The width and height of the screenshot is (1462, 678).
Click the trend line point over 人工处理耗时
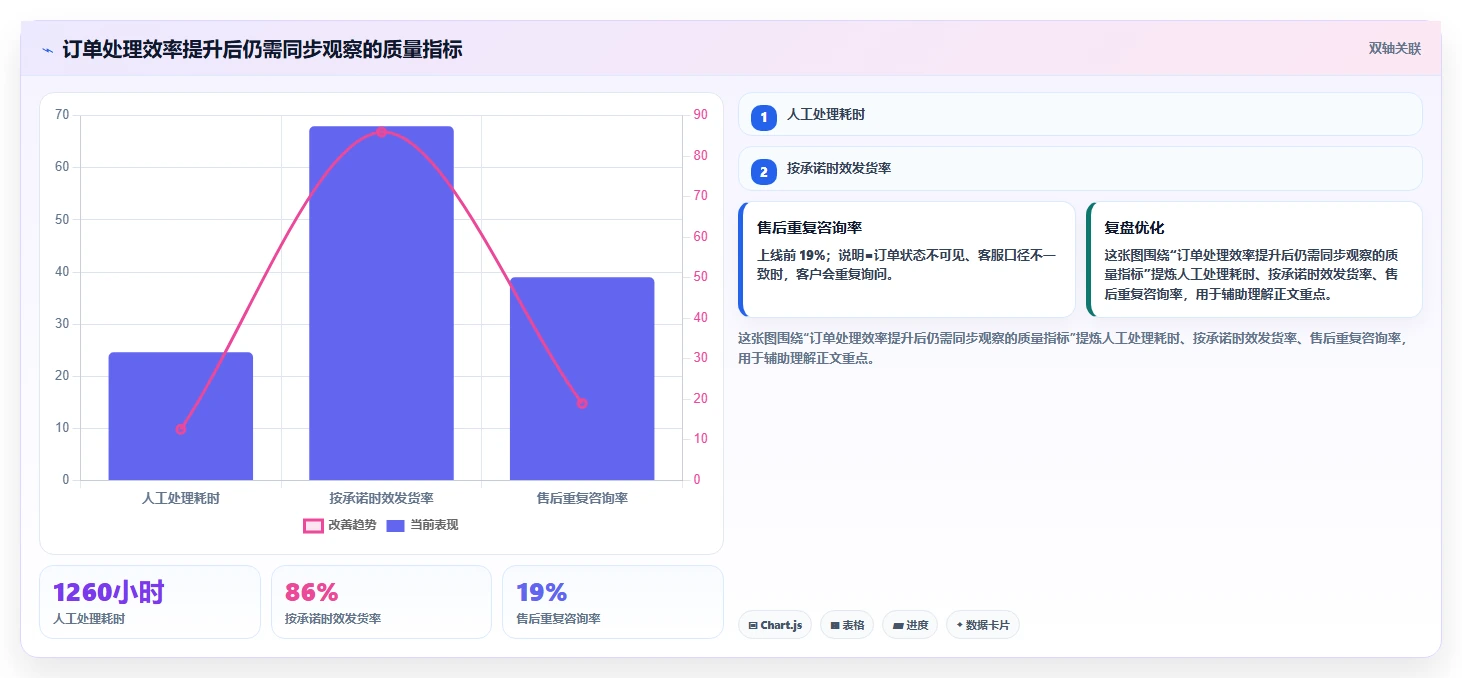click(x=181, y=429)
